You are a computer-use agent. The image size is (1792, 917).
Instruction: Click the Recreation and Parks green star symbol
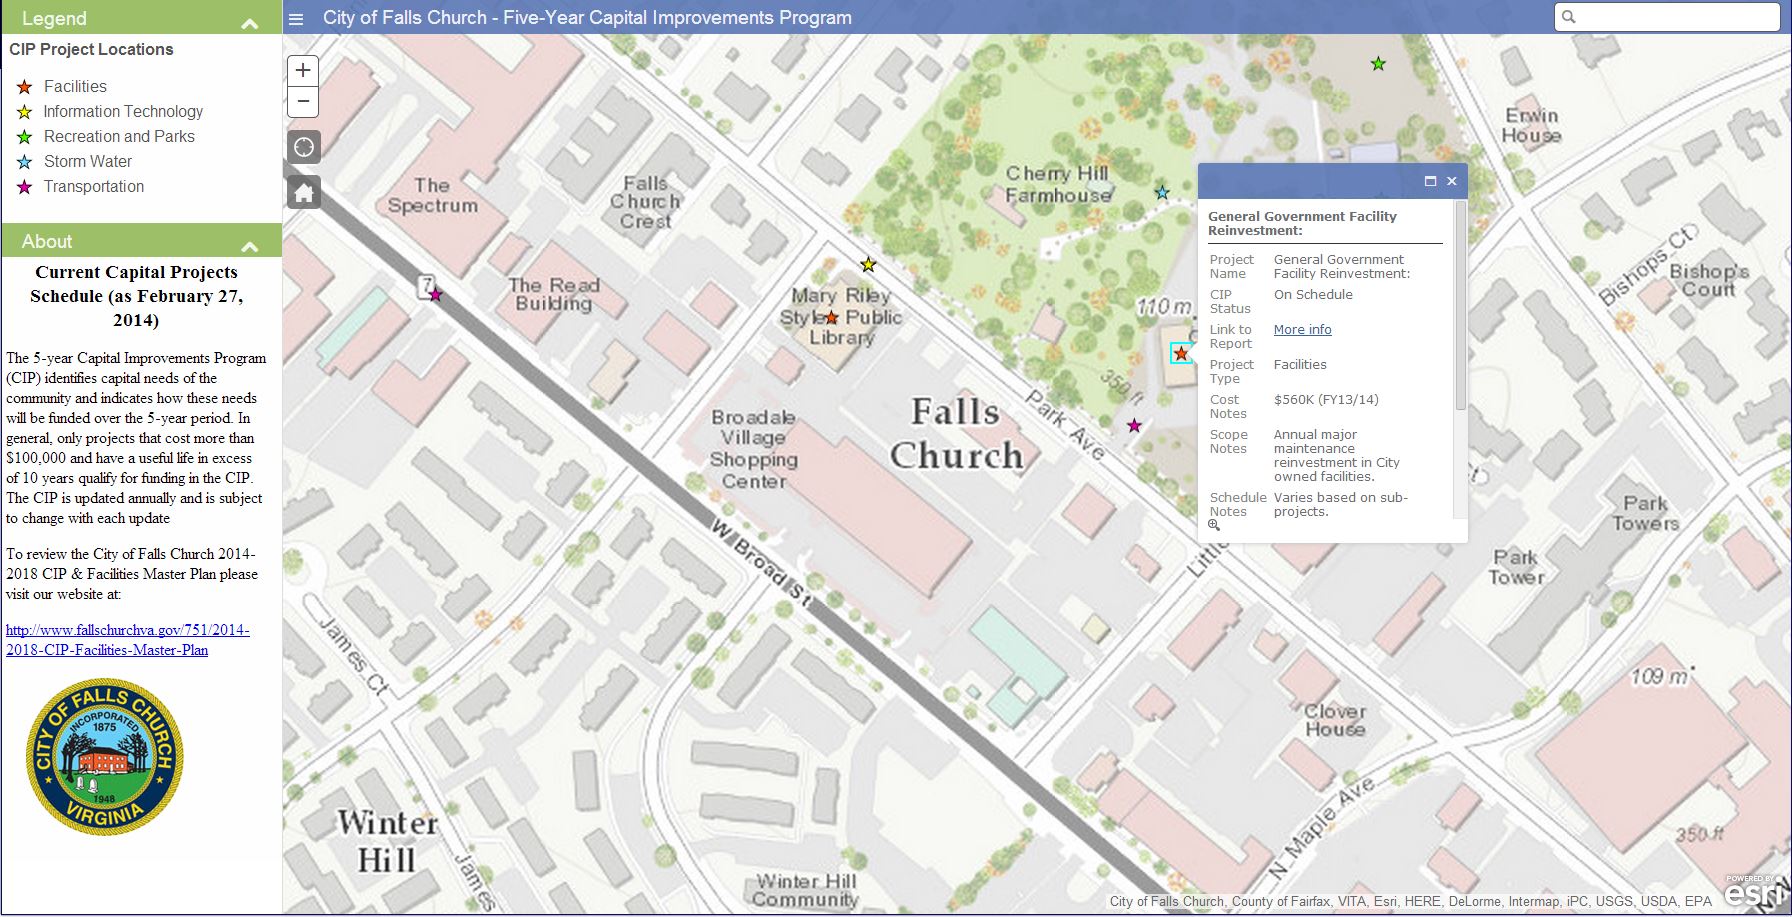pos(25,137)
